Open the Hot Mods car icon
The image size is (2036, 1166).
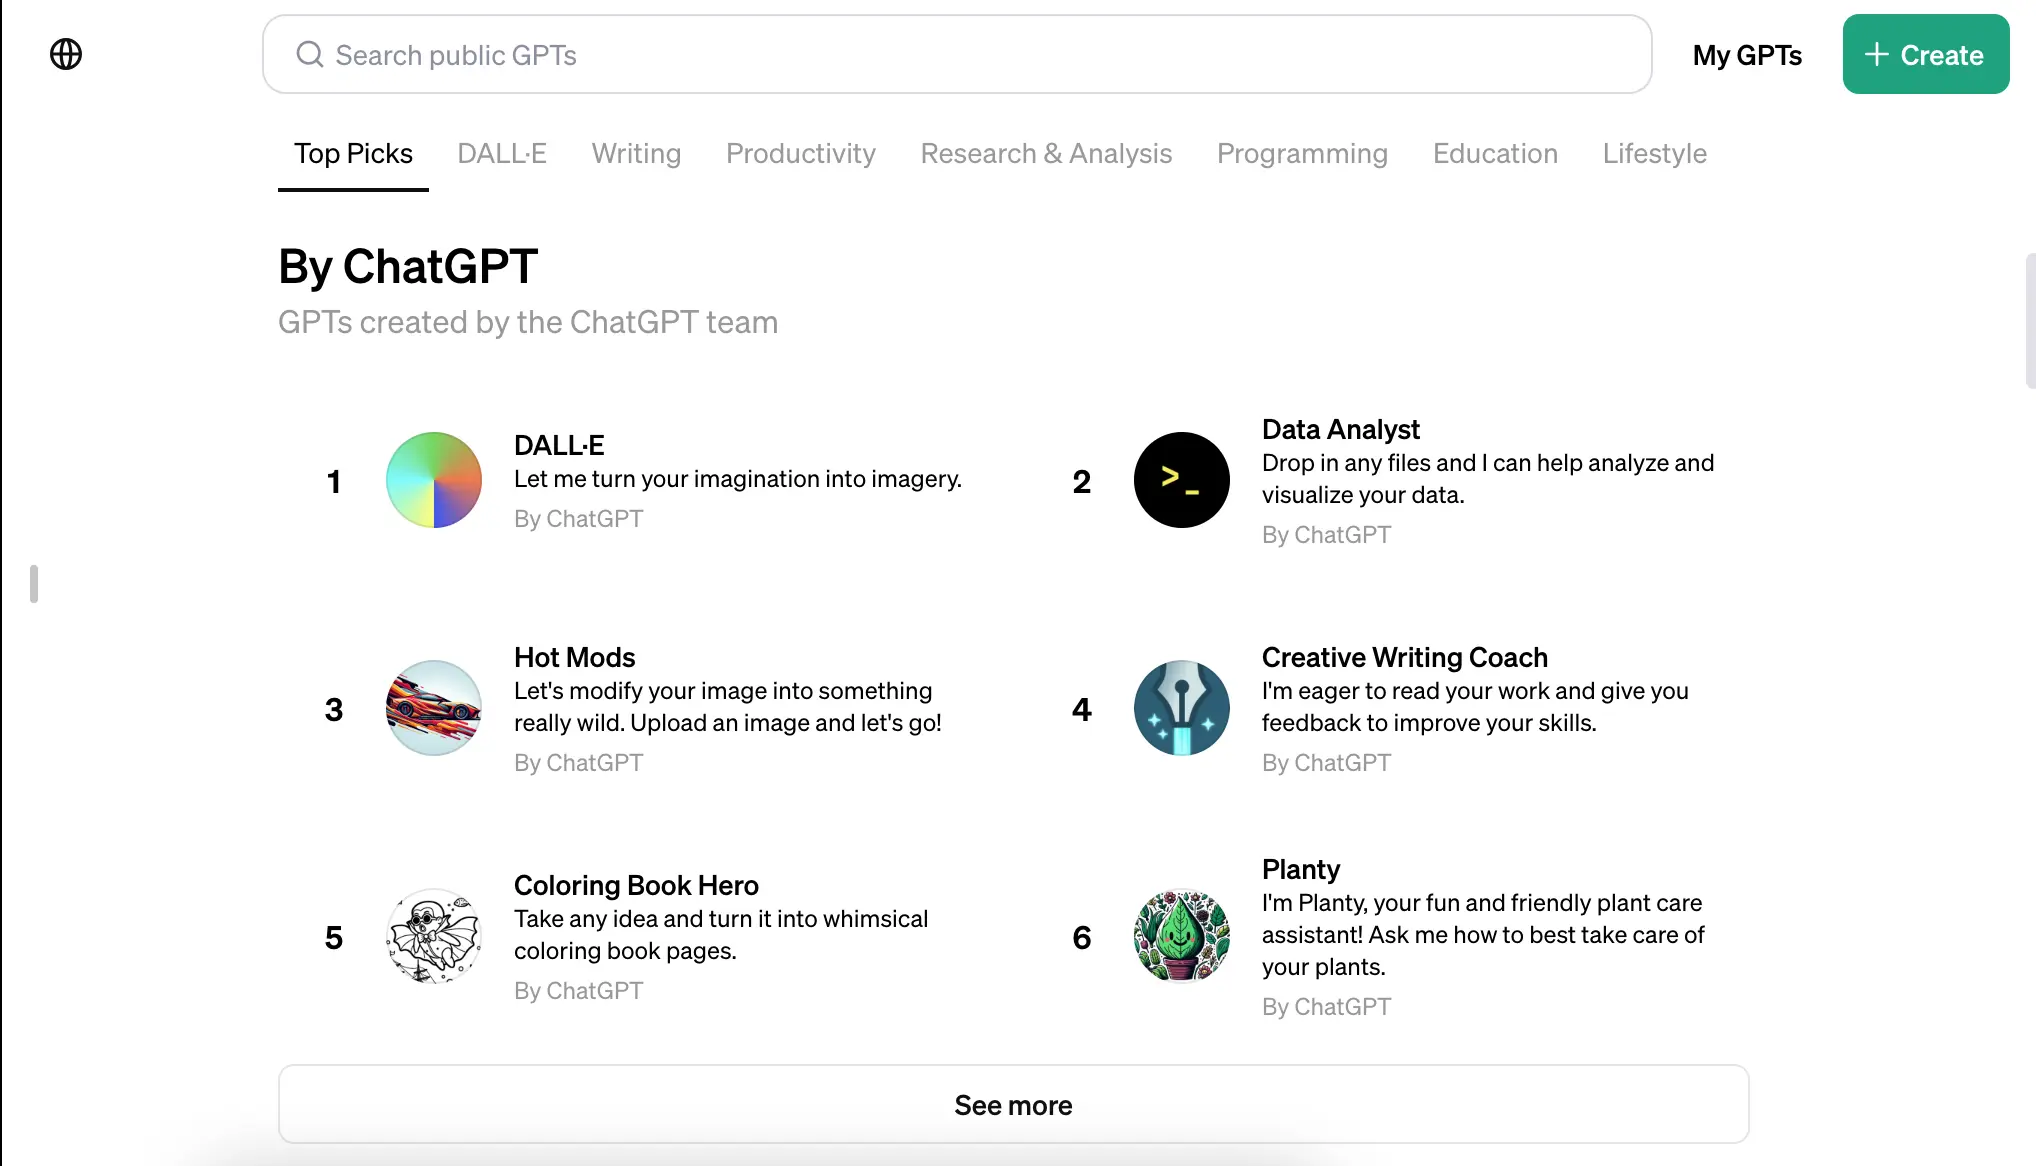coord(434,708)
